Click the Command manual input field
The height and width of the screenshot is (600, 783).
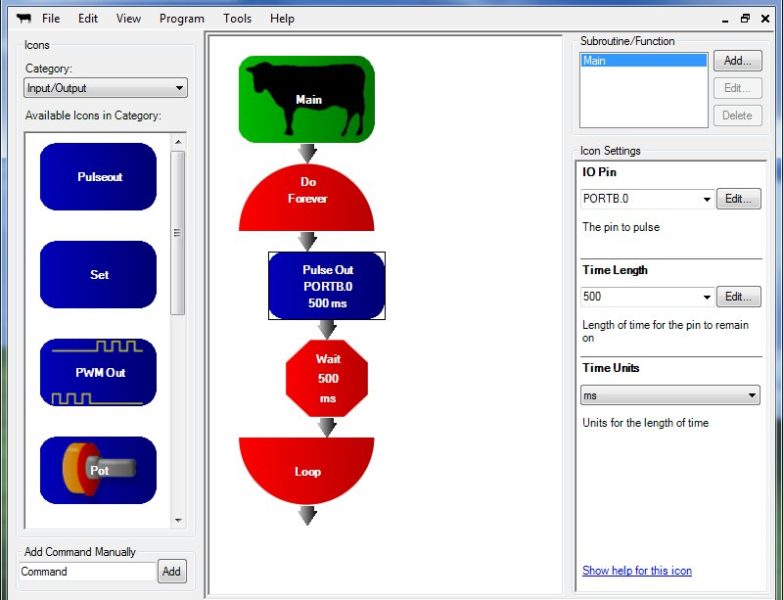[88, 572]
